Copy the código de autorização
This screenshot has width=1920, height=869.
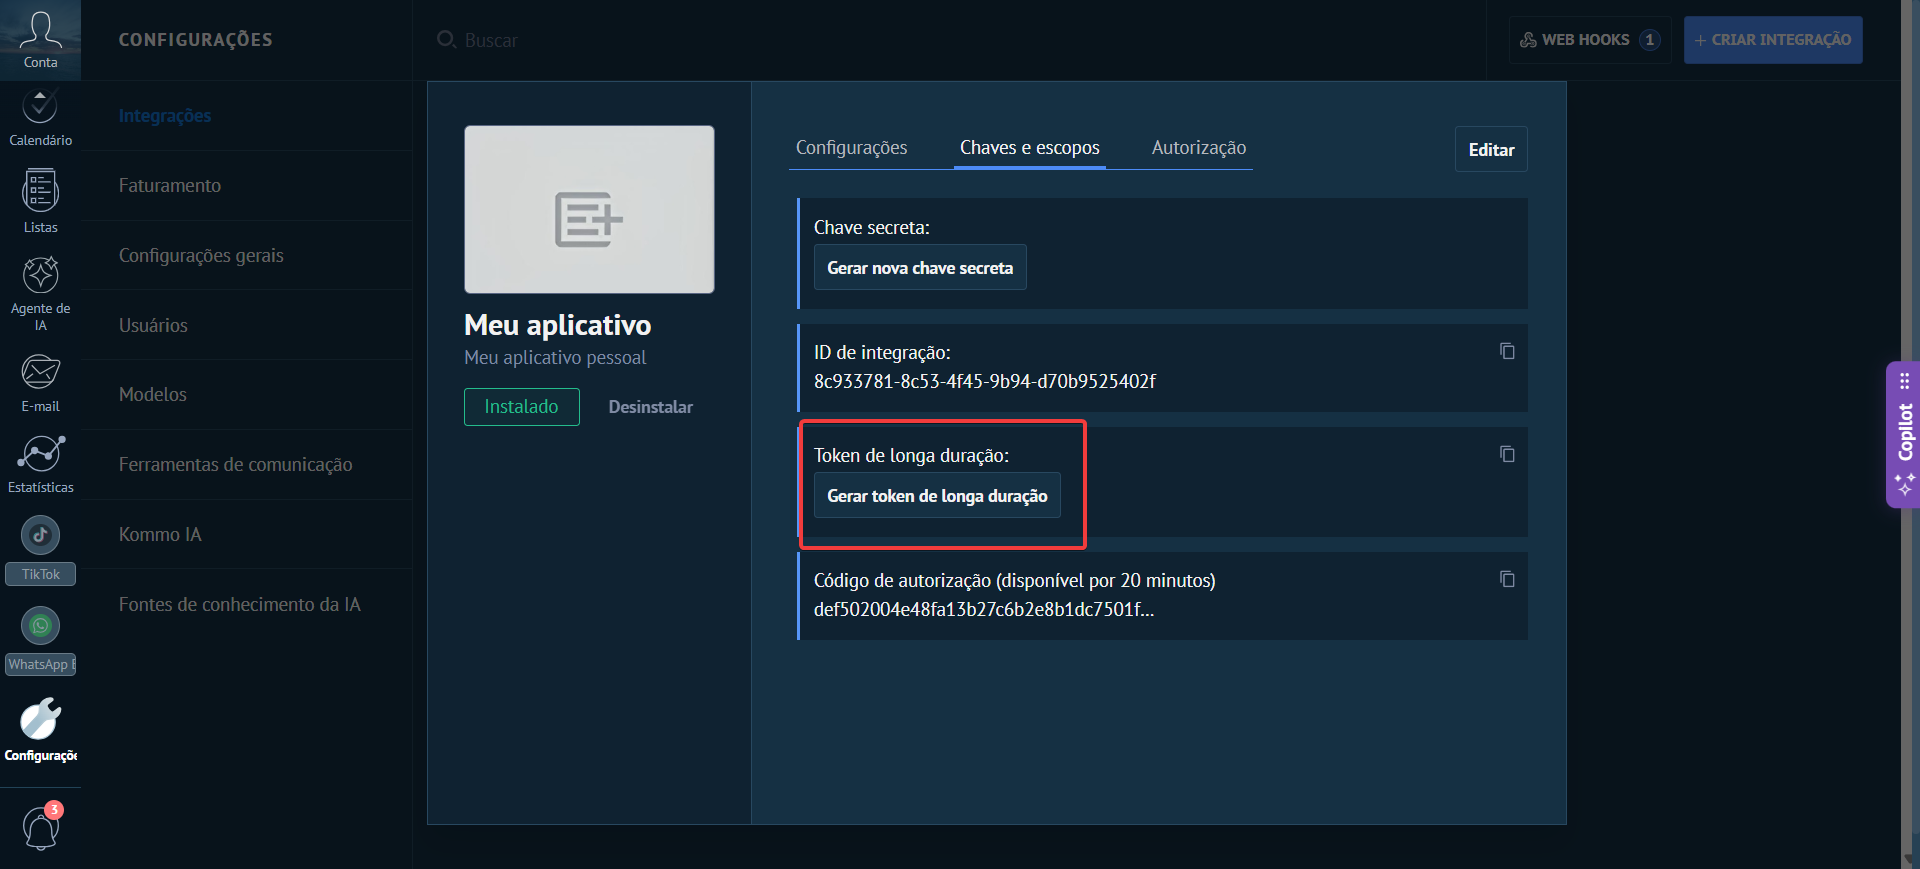pyautogui.click(x=1507, y=579)
